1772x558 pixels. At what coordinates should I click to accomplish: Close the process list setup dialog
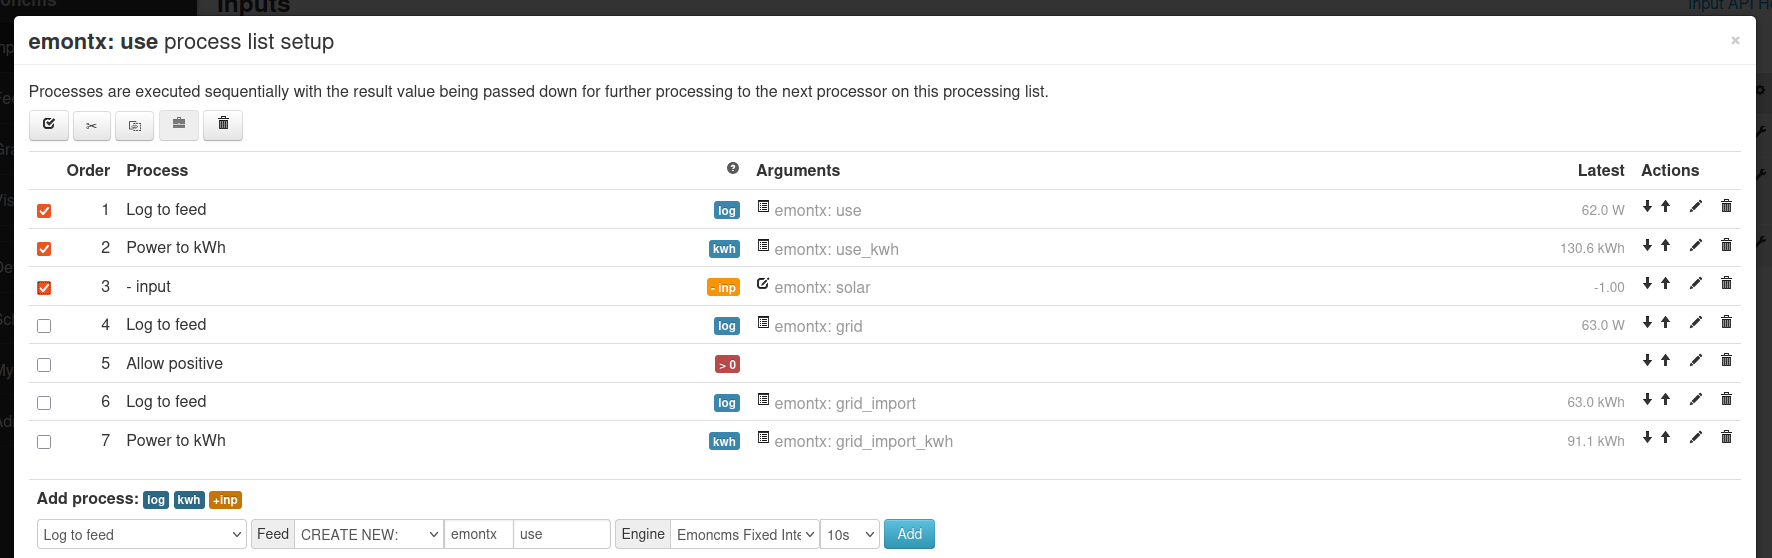(1735, 41)
